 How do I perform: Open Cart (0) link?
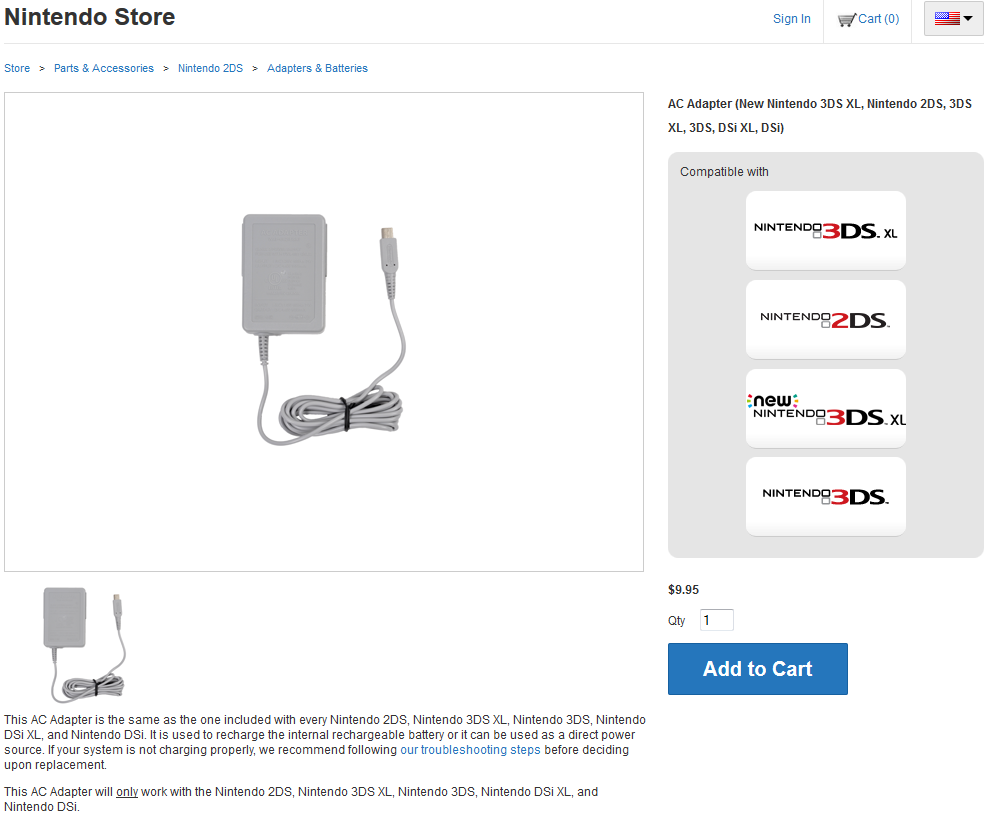click(x=879, y=19)
